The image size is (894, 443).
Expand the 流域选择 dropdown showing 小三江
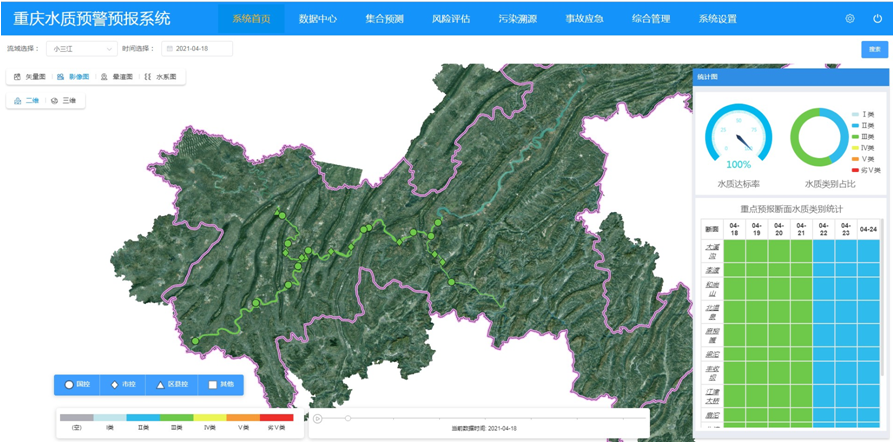pos(83,49)
